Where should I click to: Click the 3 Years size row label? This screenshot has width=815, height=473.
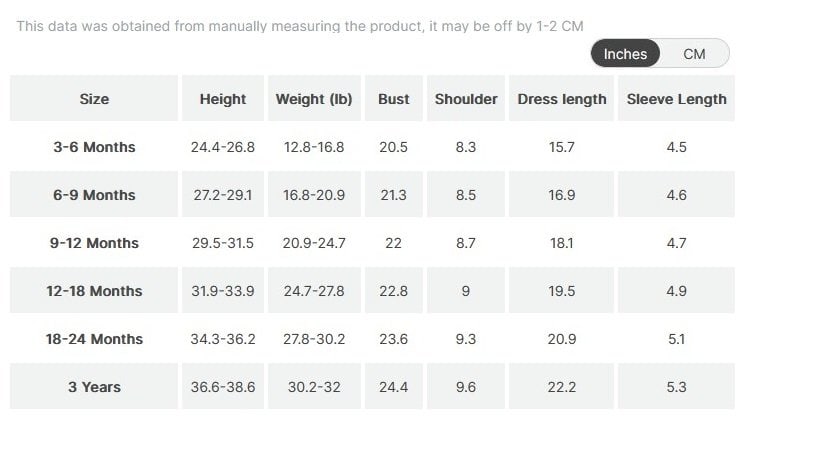tap(94, 387)
